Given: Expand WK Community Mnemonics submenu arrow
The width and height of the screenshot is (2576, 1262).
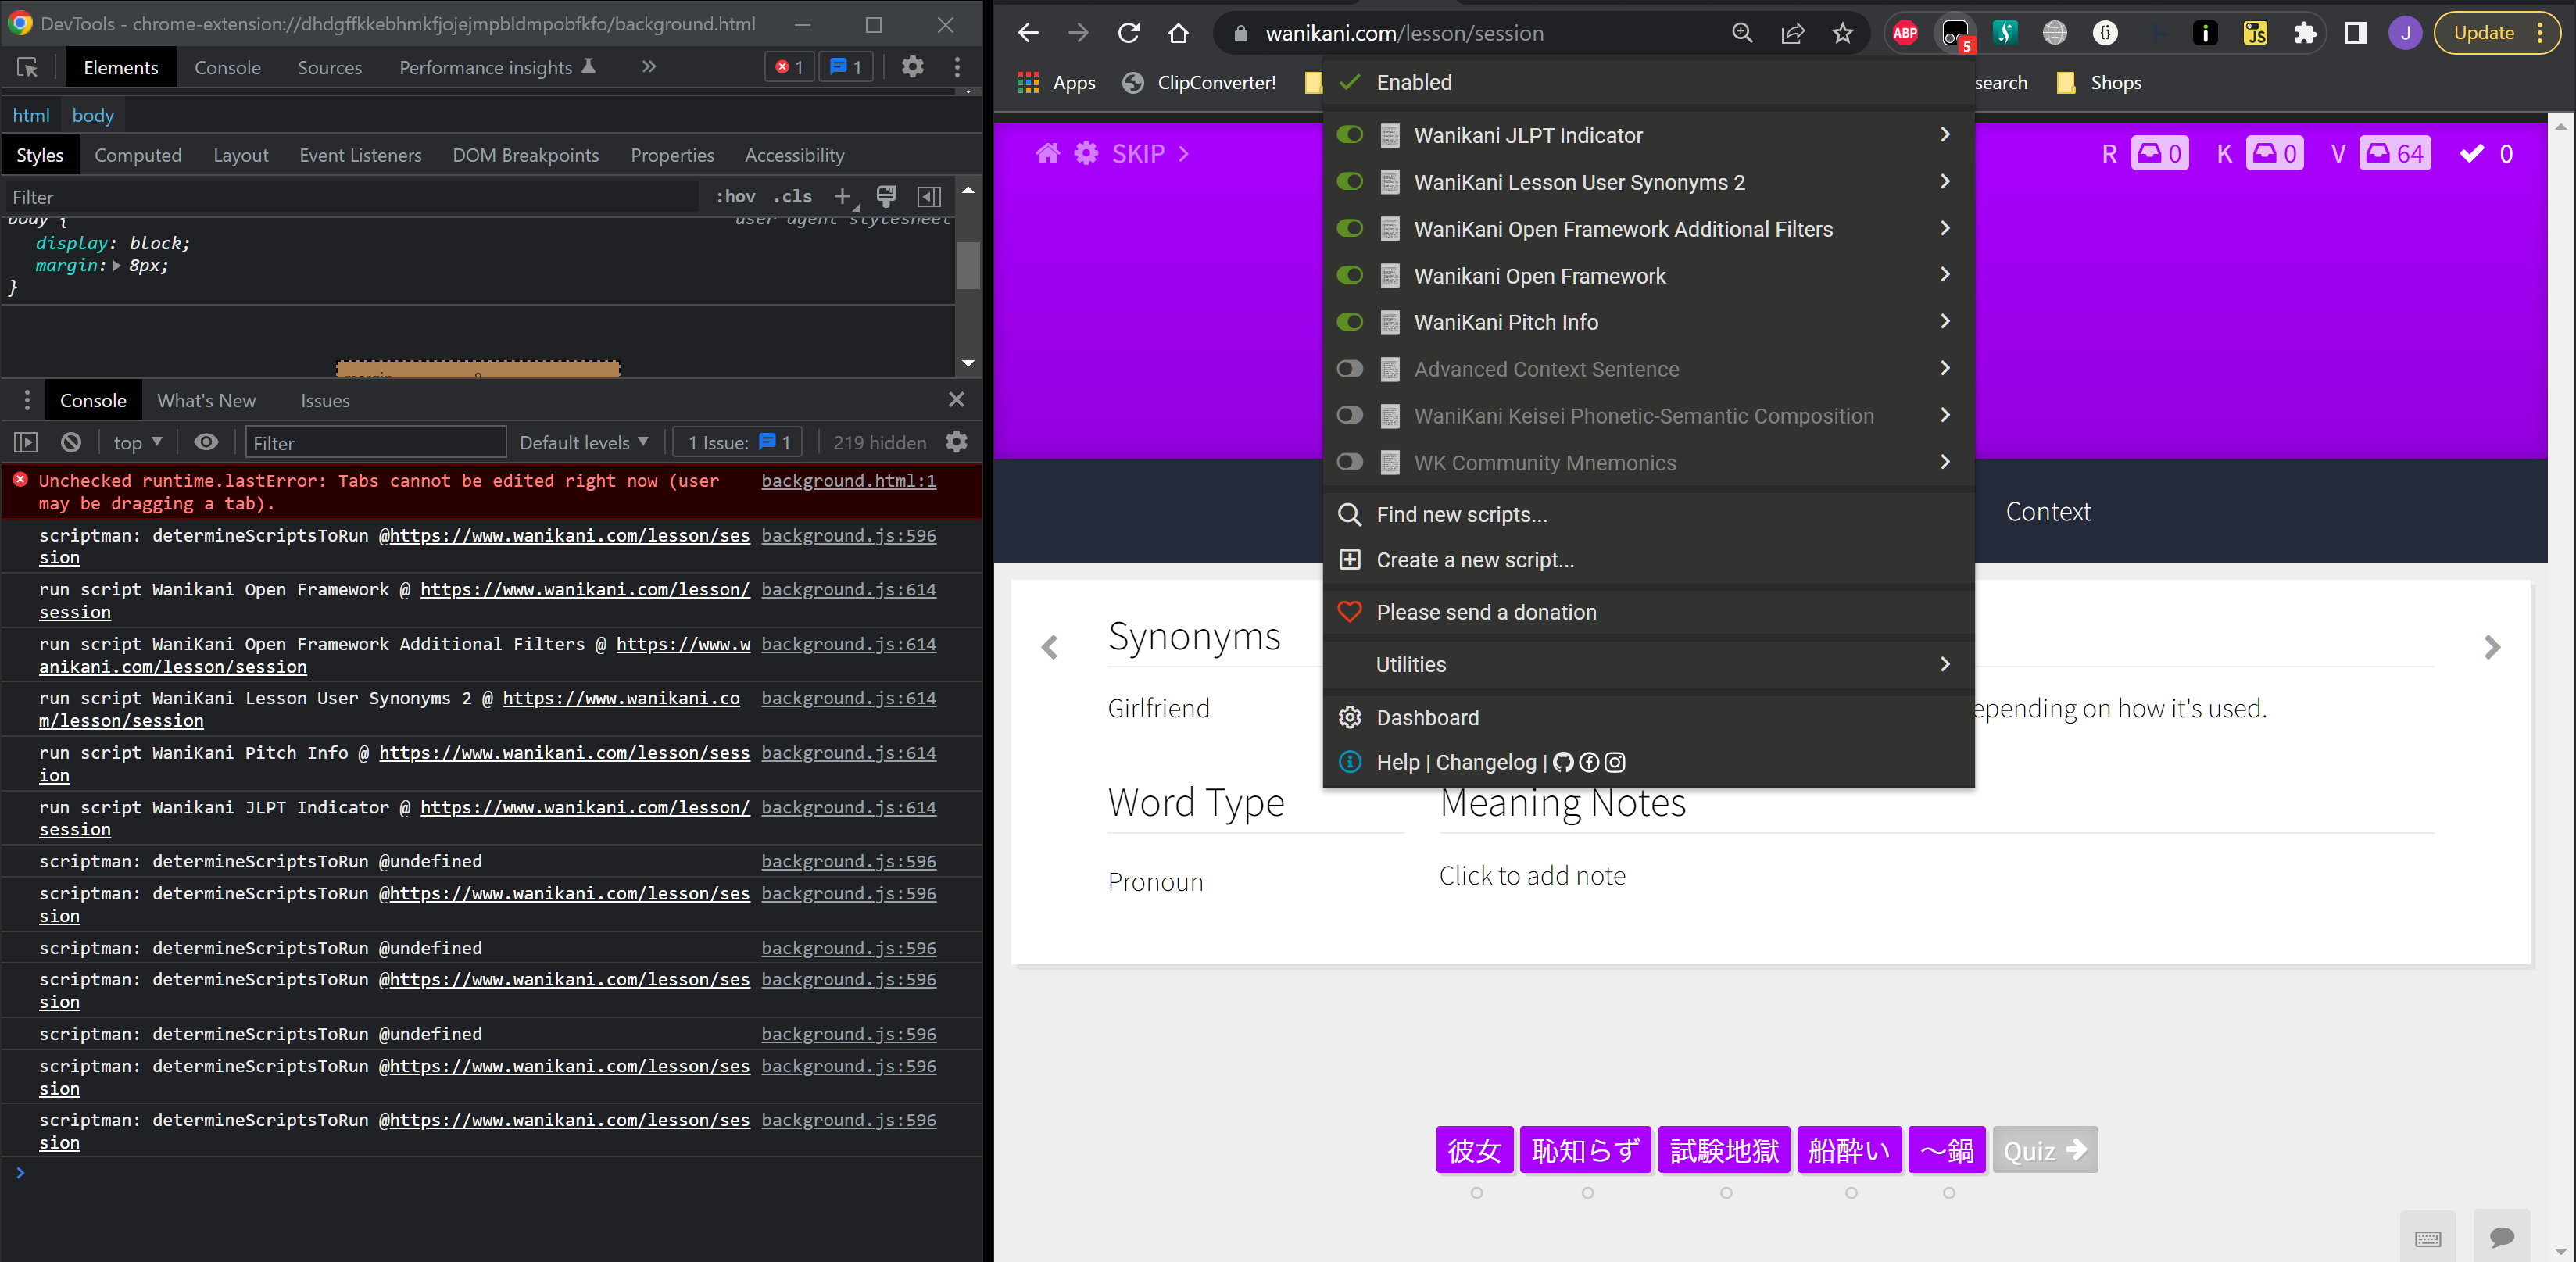Looking at the screenshot, I should (1945, 462).
